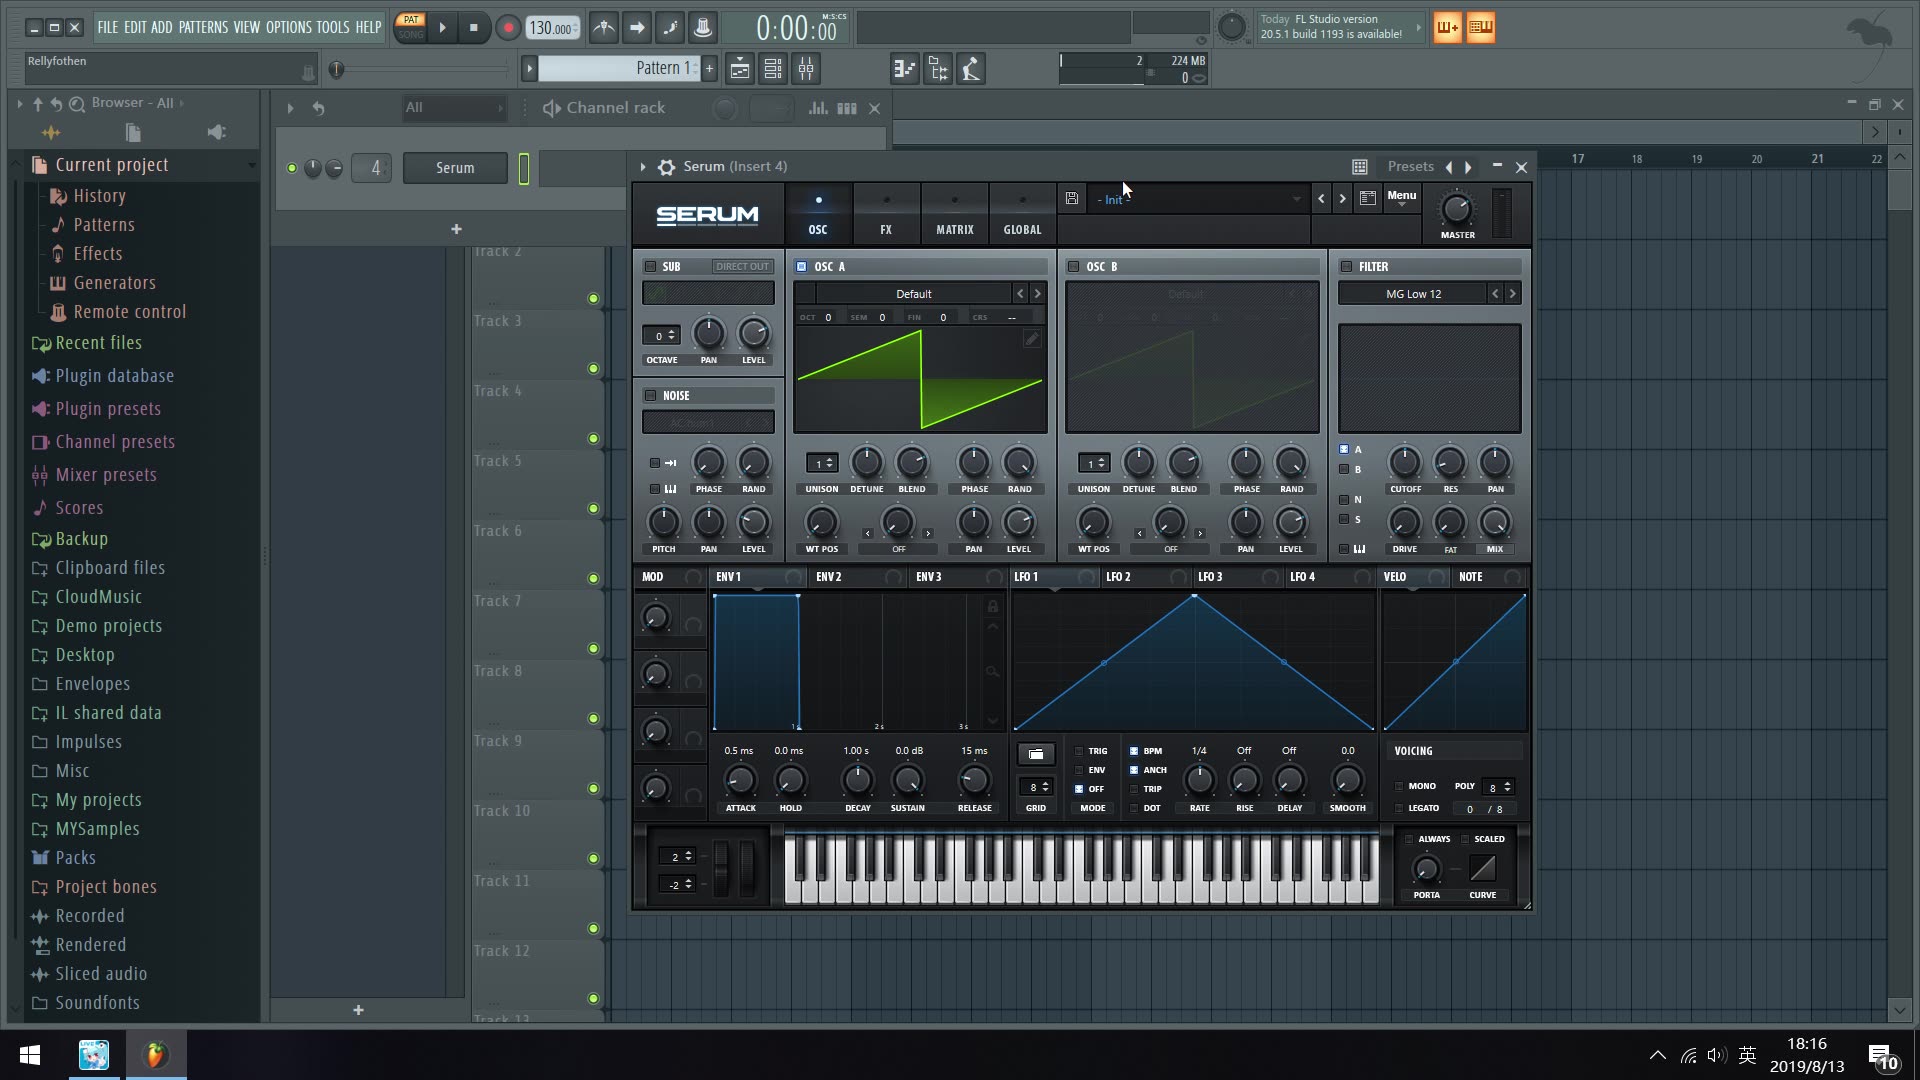This screenshot has width=1920, height=1080.
Task: Click the ENV1 lock icon
Action: [993, 607]
